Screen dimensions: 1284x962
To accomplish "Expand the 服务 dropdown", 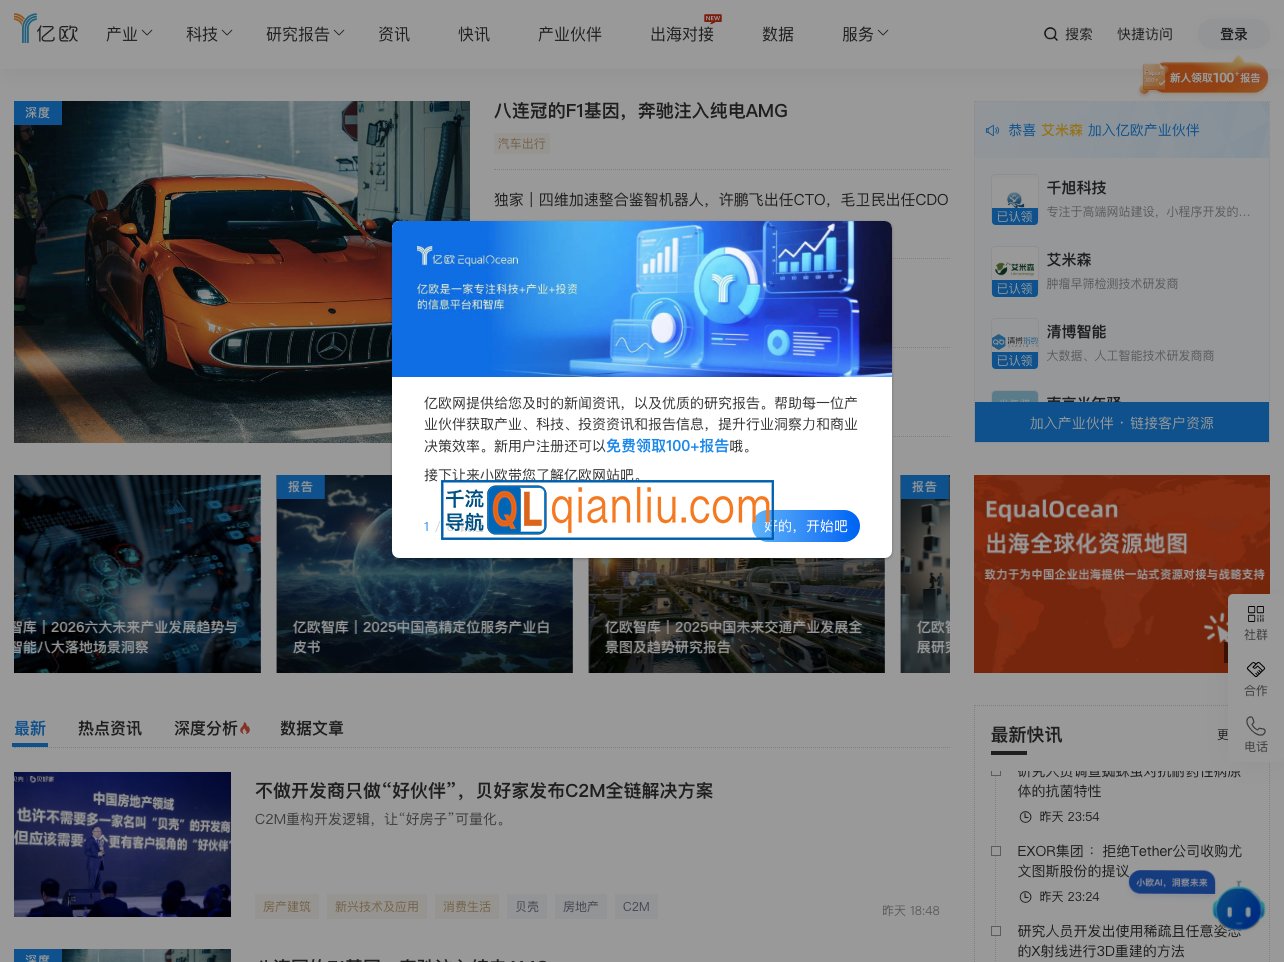I will coord(864,33).
